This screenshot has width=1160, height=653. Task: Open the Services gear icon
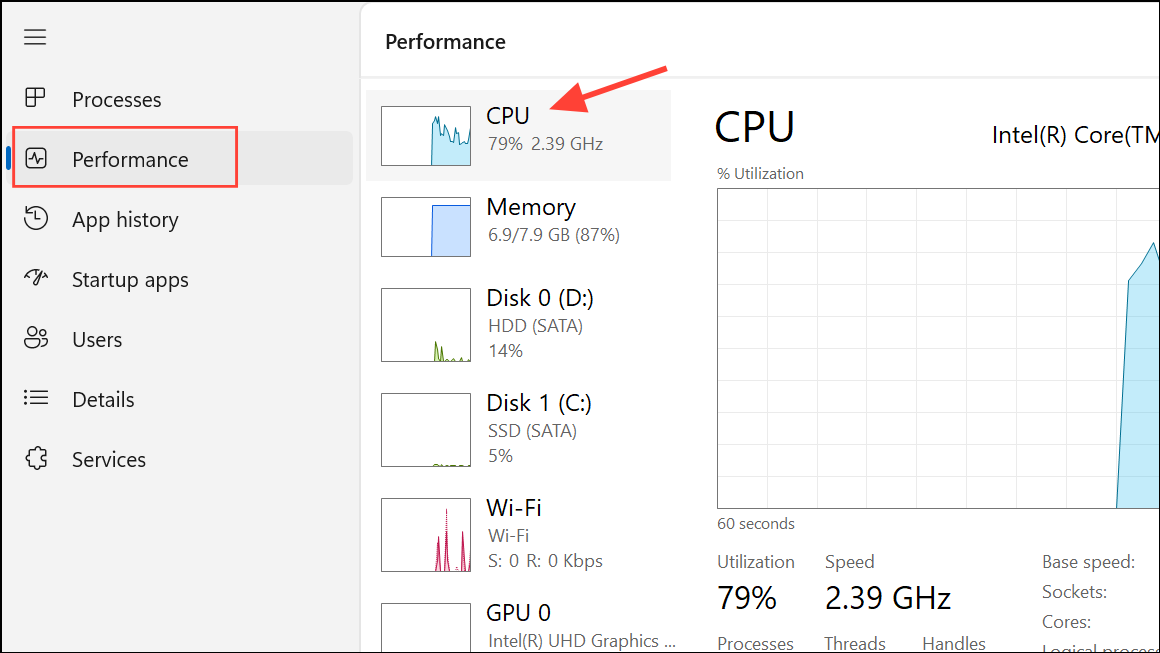36,459
